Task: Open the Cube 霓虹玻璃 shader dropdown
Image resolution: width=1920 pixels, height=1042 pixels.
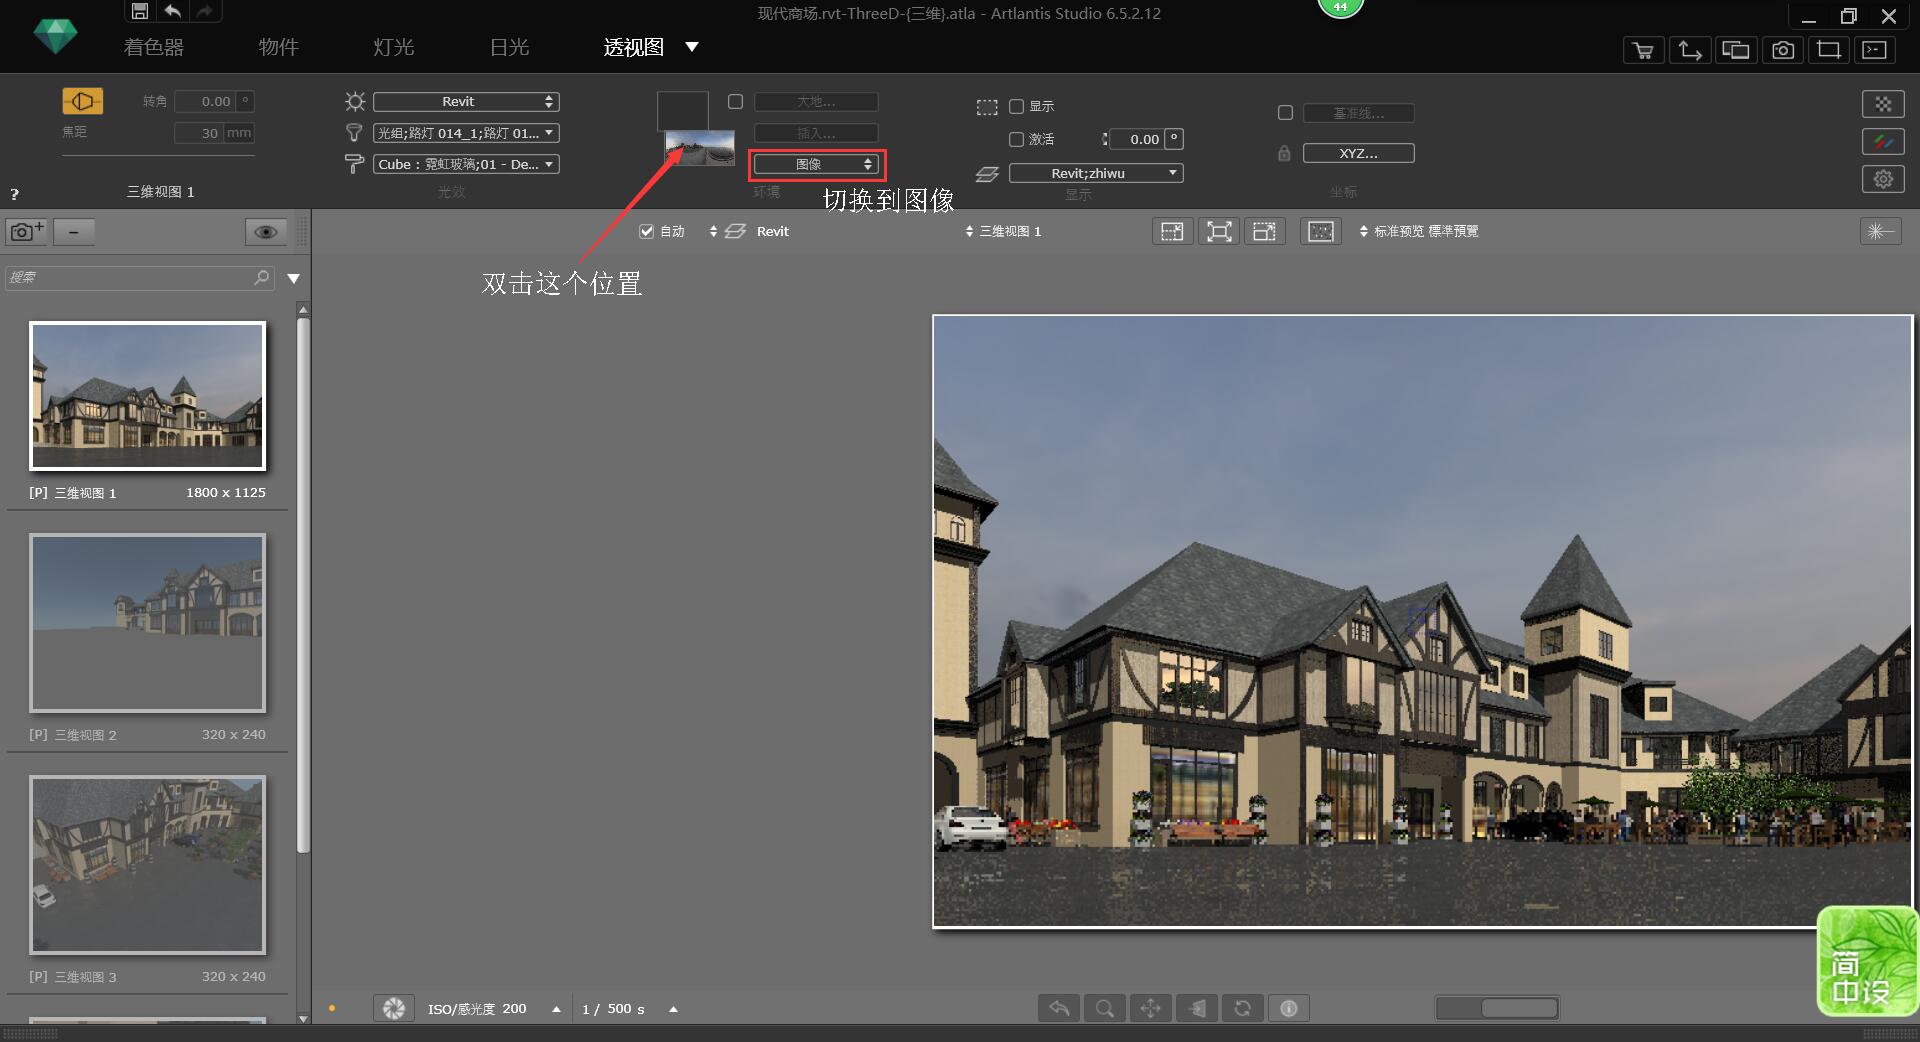Action: click(466, 164)
